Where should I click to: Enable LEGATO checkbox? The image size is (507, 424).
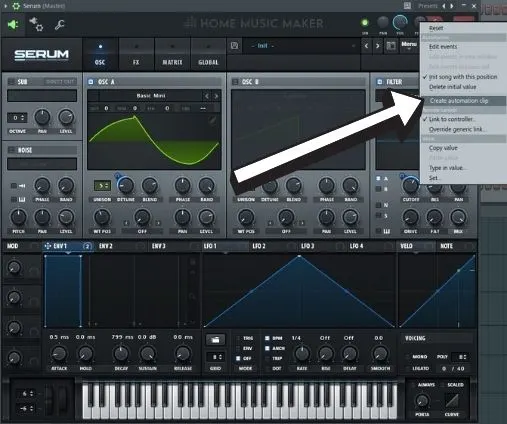tap(407, 368)
